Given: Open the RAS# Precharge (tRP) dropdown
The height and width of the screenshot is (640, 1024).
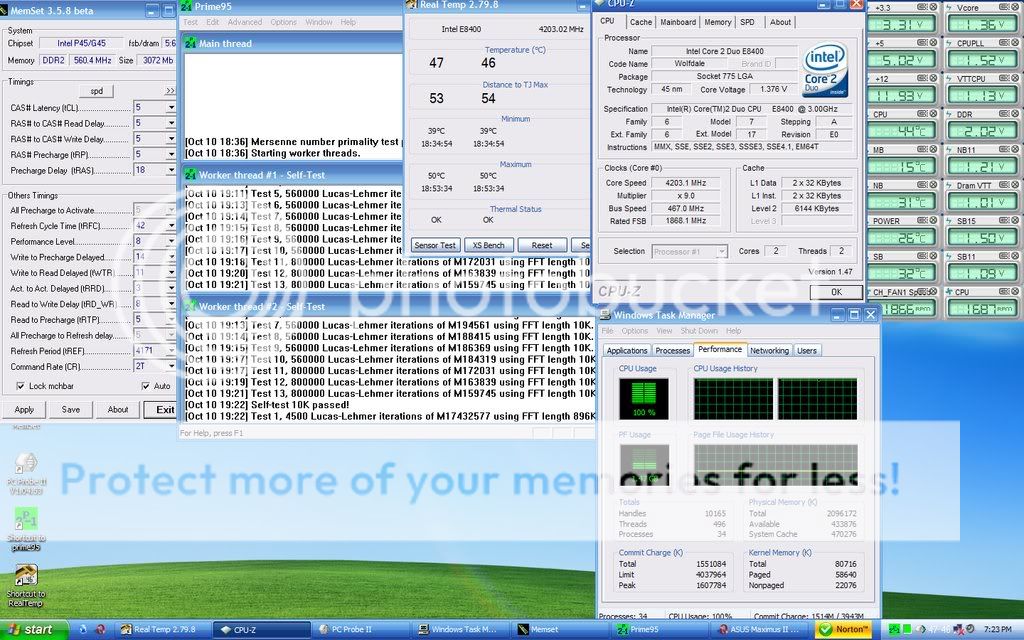Looking at the screenshot, I should coord(170,154).
